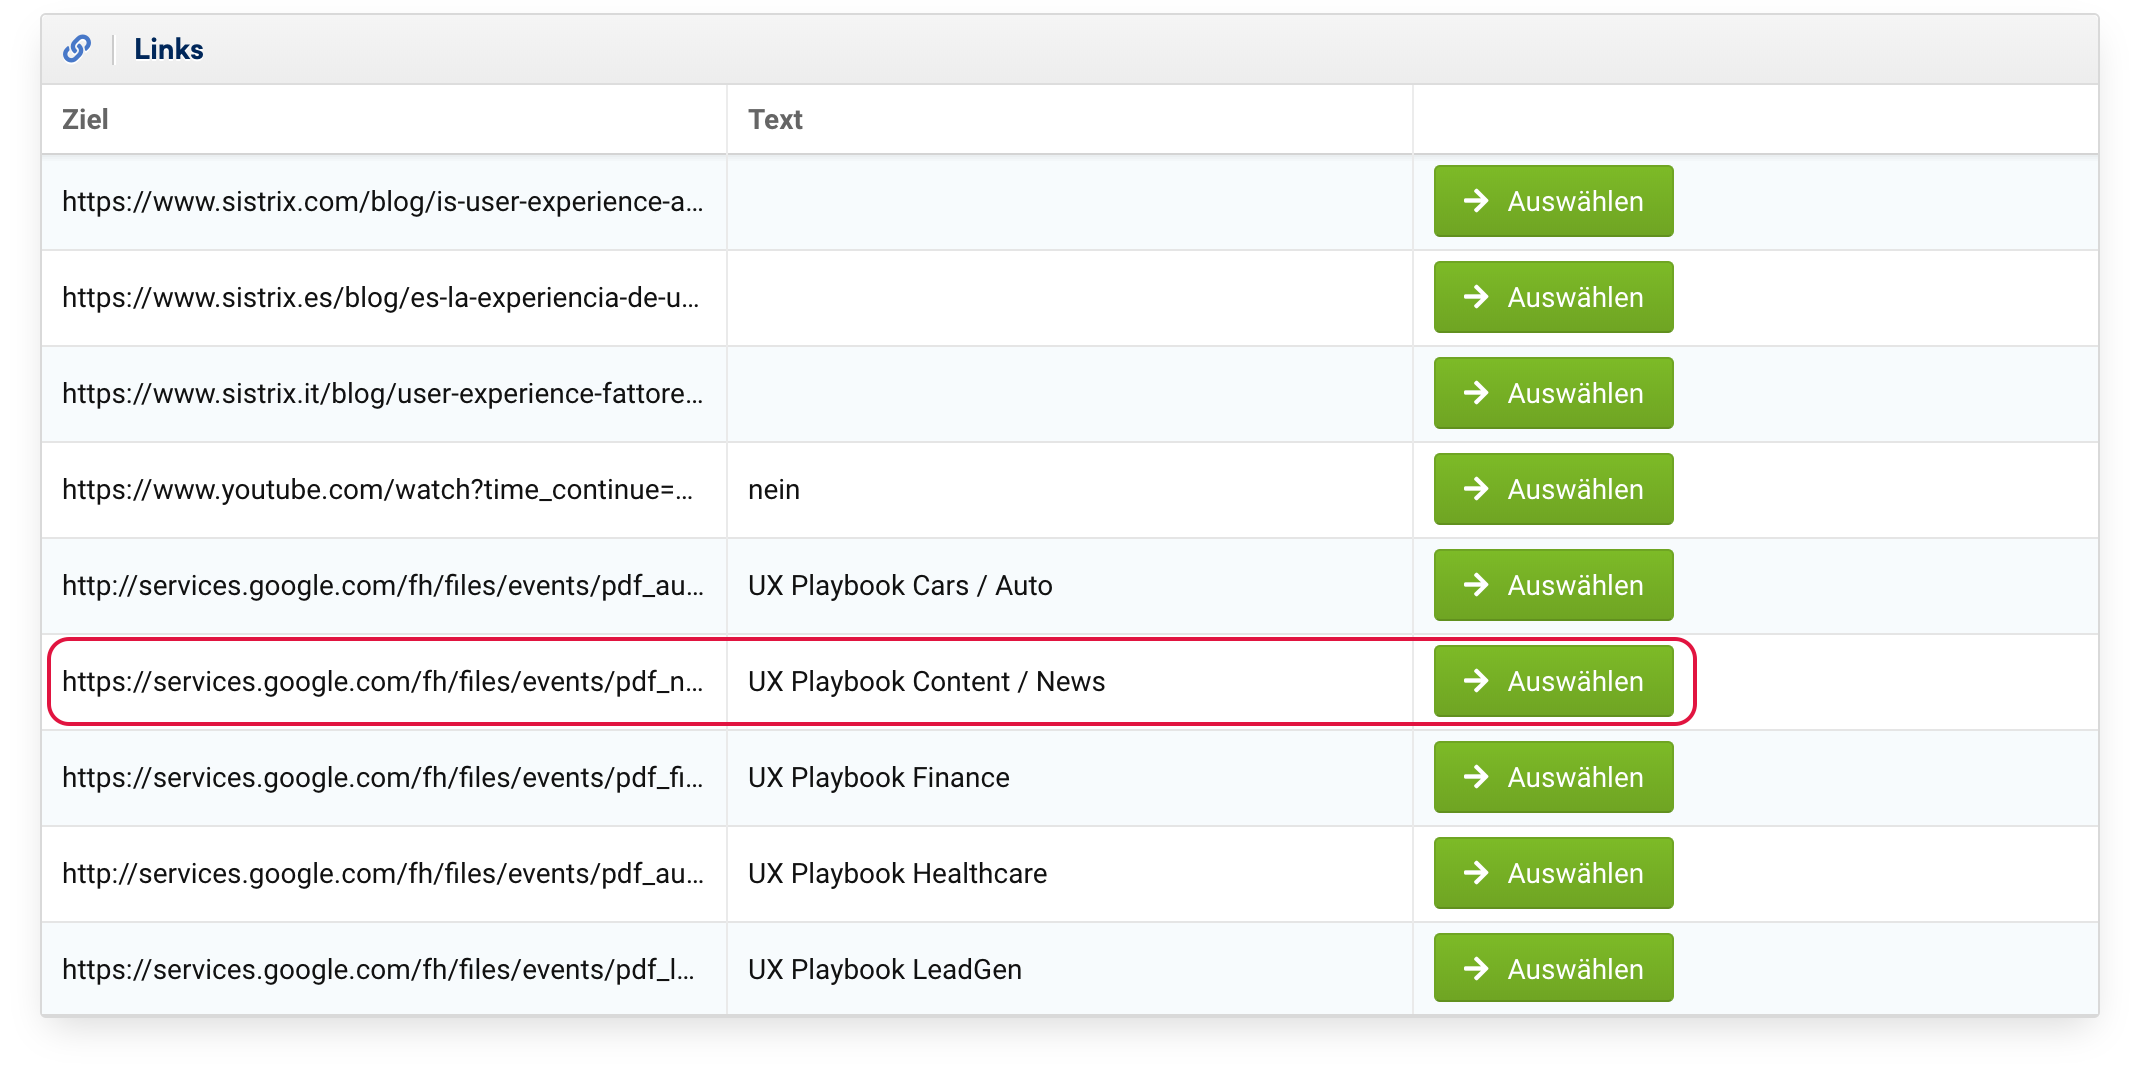Choose Auswählen for UX Playbook Content / News
The image size is (2140, 1090).
click(x=1552, y=681)
